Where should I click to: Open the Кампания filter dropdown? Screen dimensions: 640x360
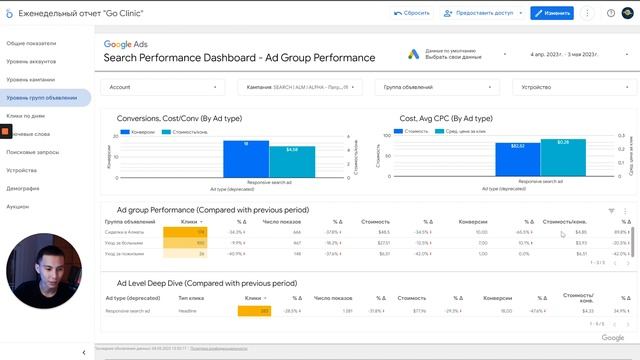[x=300, y=87]
